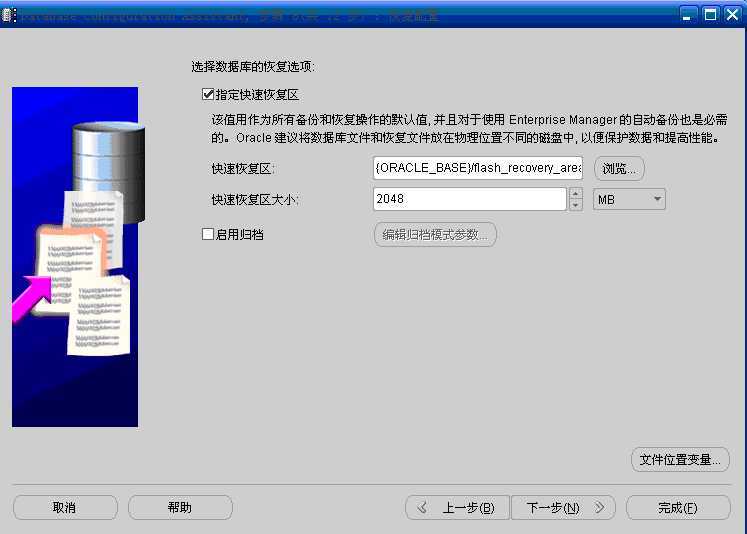The width and height of the screenshot is (747, 534).
Task: Uncheck the 指定快速恢复区 checkbox
Action: [208, 94]
